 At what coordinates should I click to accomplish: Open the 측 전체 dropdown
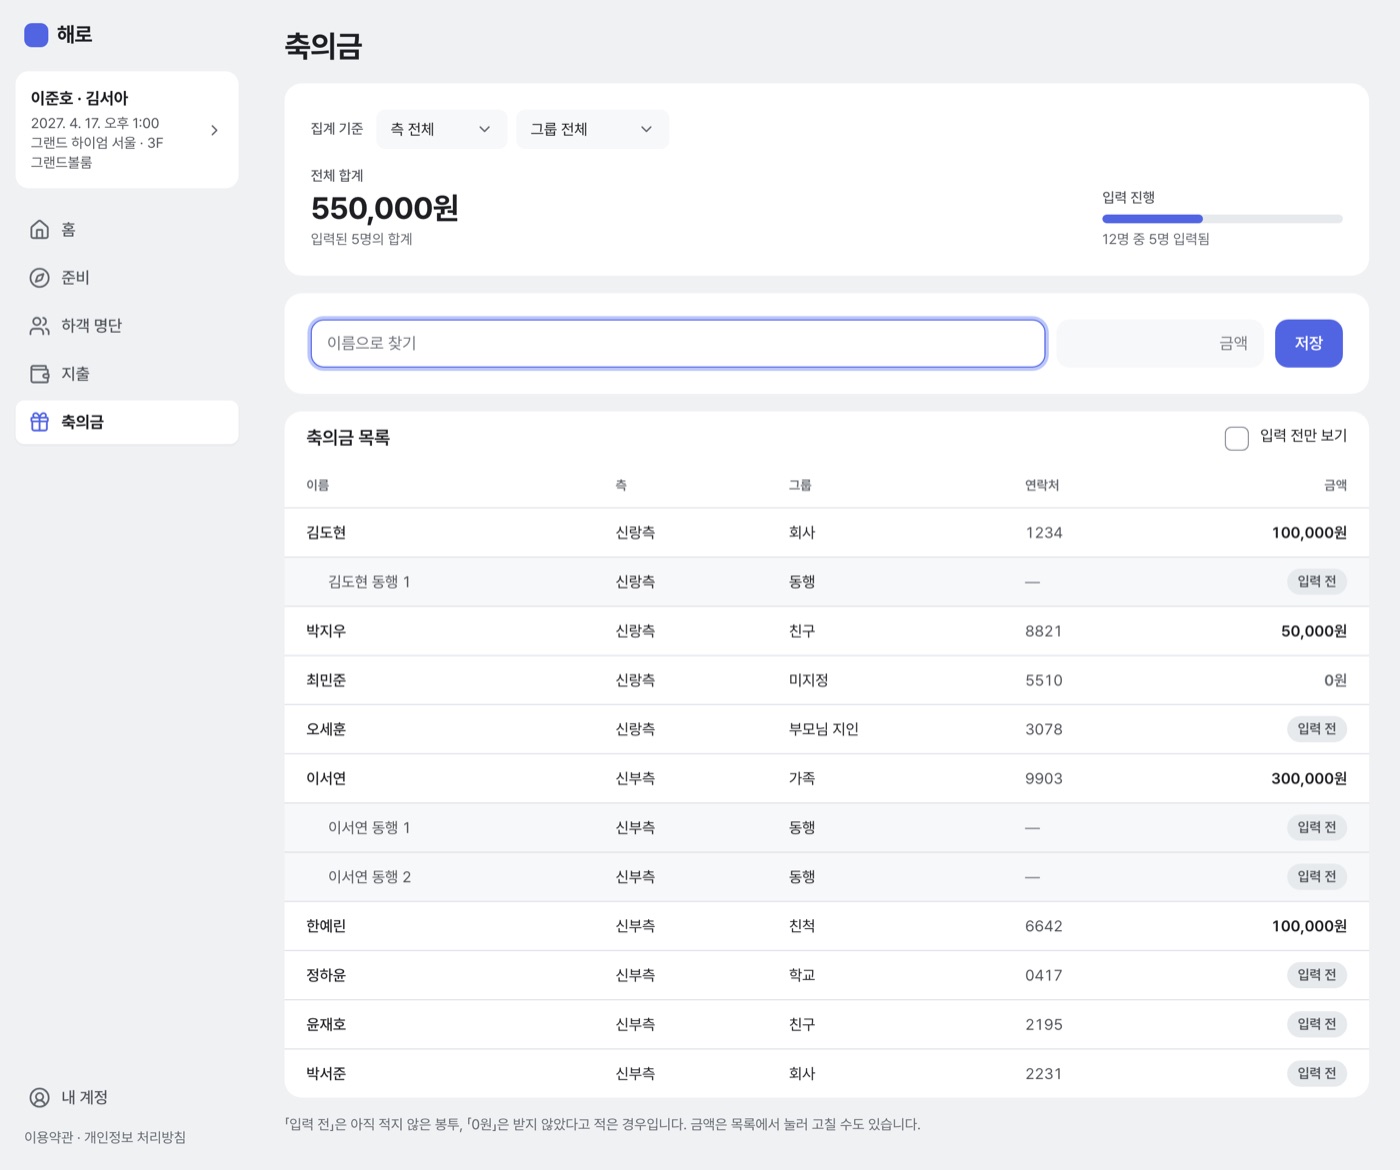click(442, 129)
